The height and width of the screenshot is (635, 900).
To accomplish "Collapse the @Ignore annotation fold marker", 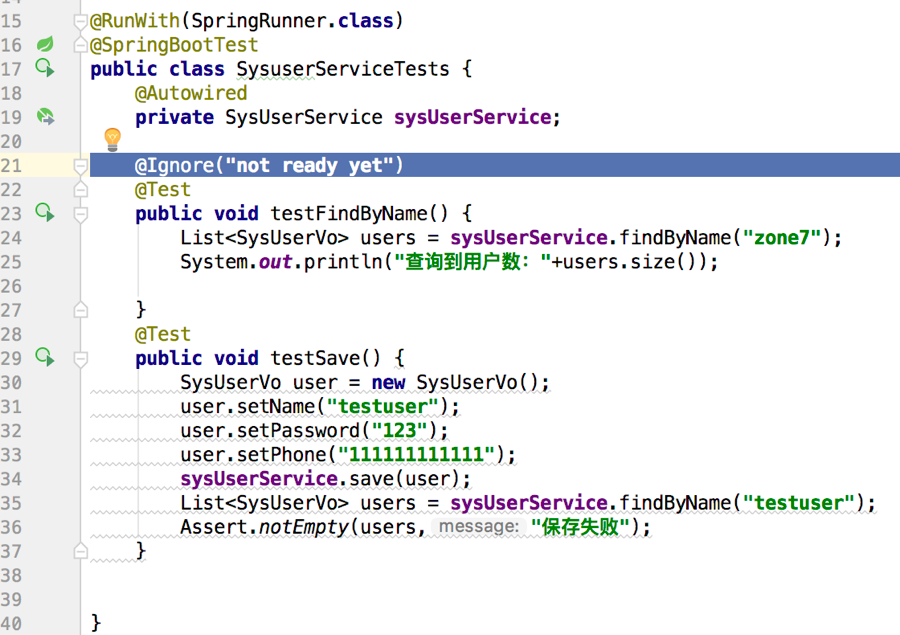I will [81, 166].
